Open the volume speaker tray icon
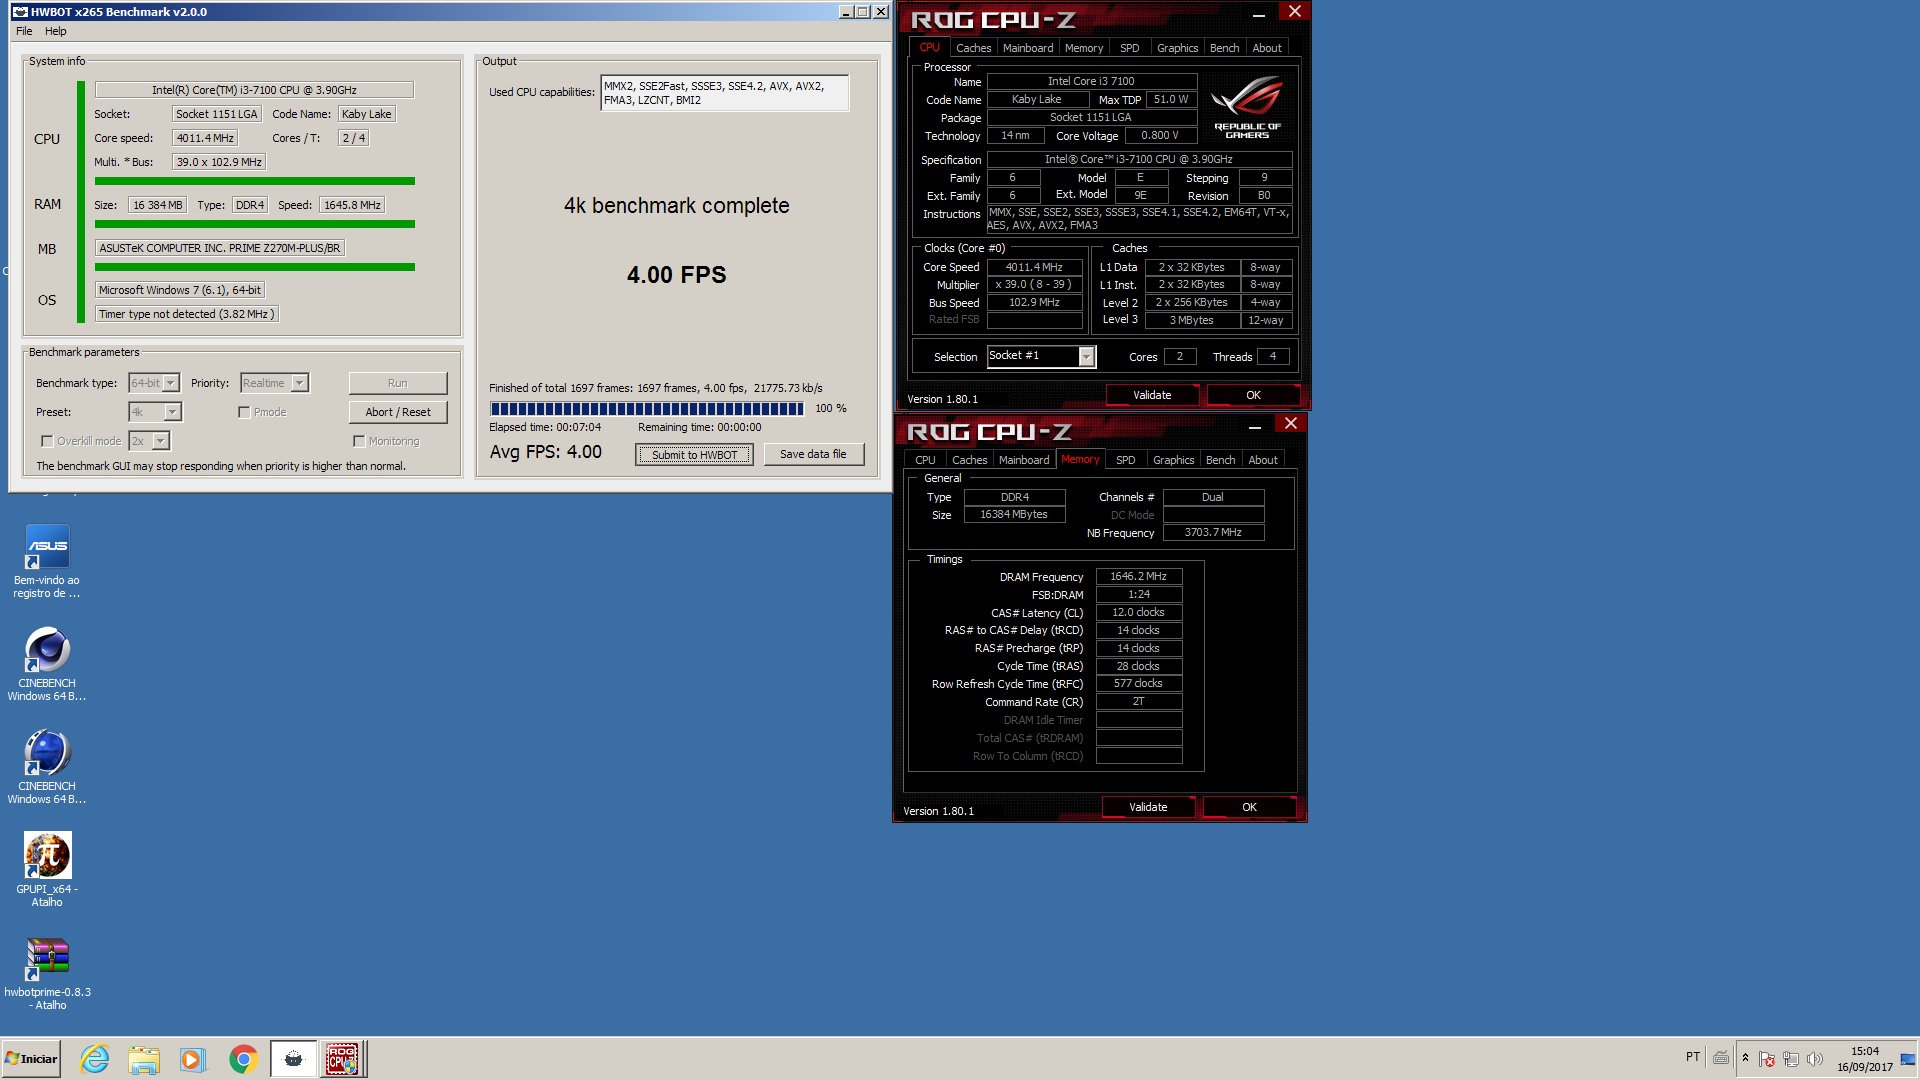The height and width of the screenshot is (1080, 1920). tap(1815, 1059)
